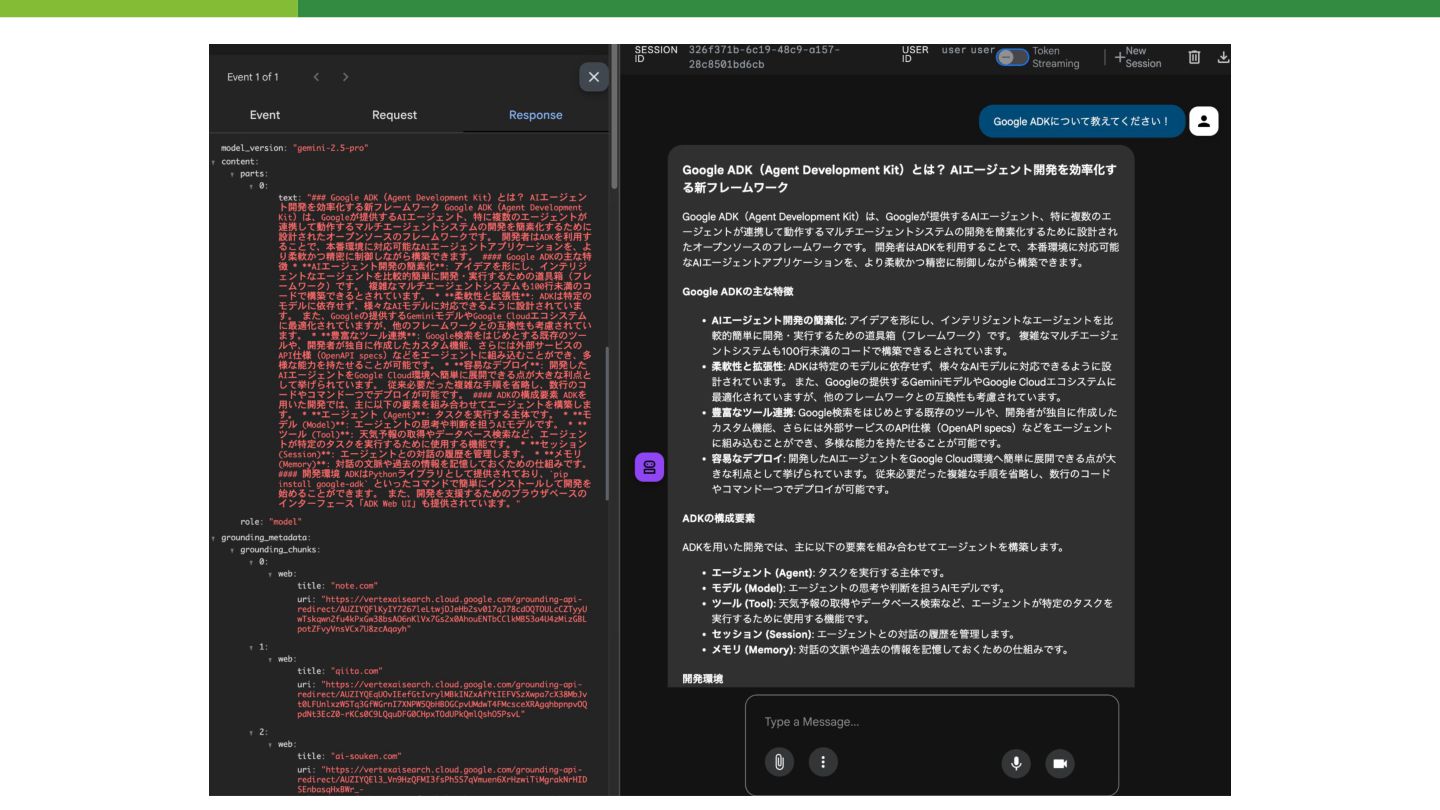Start a New Session

click(x=1139, y=57)
